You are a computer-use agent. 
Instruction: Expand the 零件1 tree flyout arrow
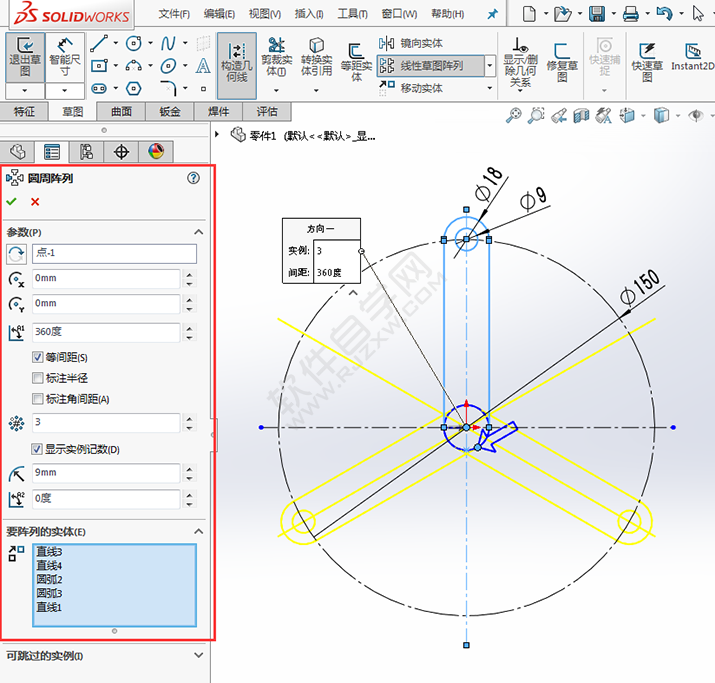pyautogui.click(x=217, y=134)
